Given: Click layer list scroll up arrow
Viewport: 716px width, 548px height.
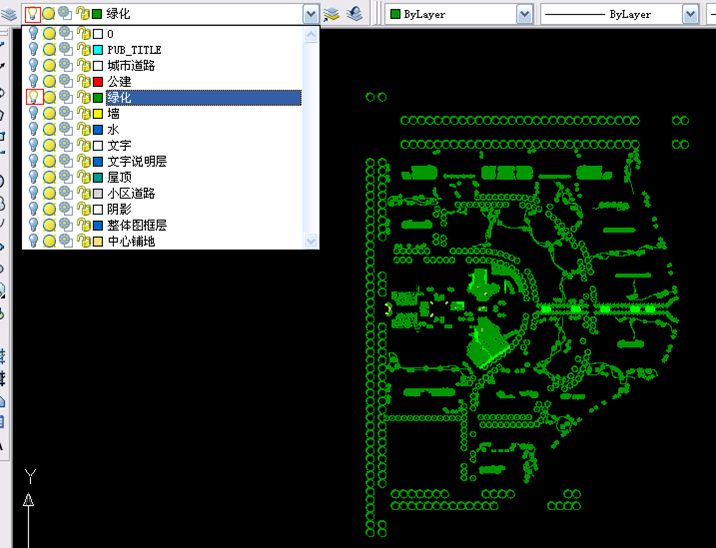Looking at the screenshot, I should tap(311, 35).
